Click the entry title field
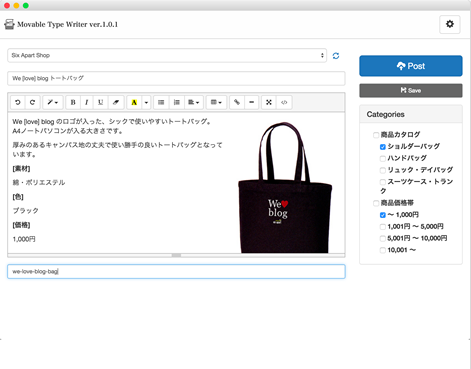 pyautogui.click(x=176, y=78)
